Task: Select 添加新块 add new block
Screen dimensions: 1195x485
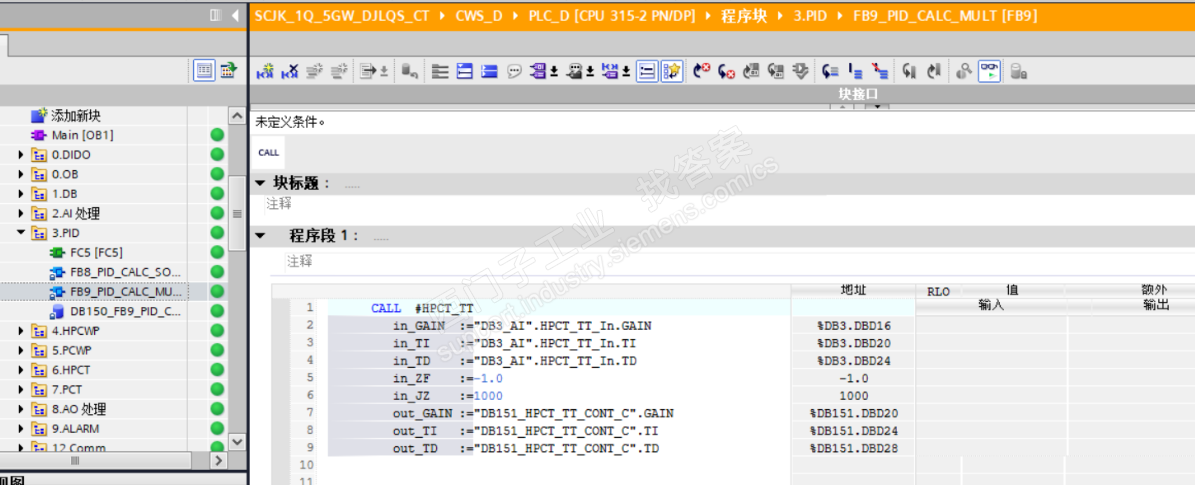Action: coord(75,116)
